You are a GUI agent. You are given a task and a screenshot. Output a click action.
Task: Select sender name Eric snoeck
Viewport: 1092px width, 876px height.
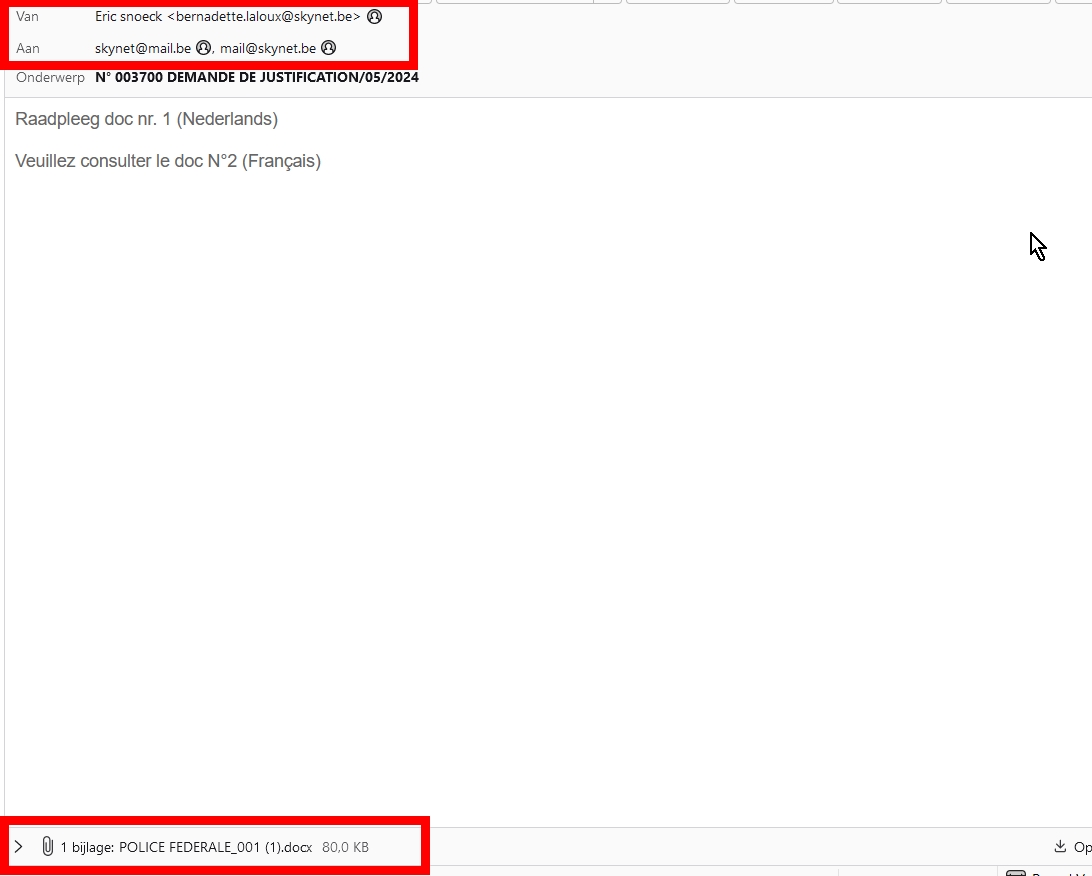(128, 17)
